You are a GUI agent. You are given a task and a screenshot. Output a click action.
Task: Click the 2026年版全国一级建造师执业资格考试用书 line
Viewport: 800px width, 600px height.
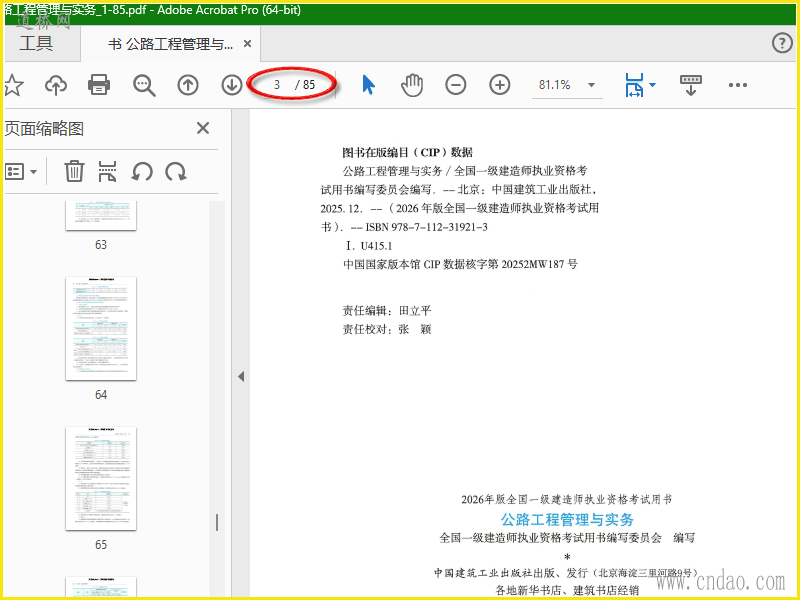[x=567, y=499]
